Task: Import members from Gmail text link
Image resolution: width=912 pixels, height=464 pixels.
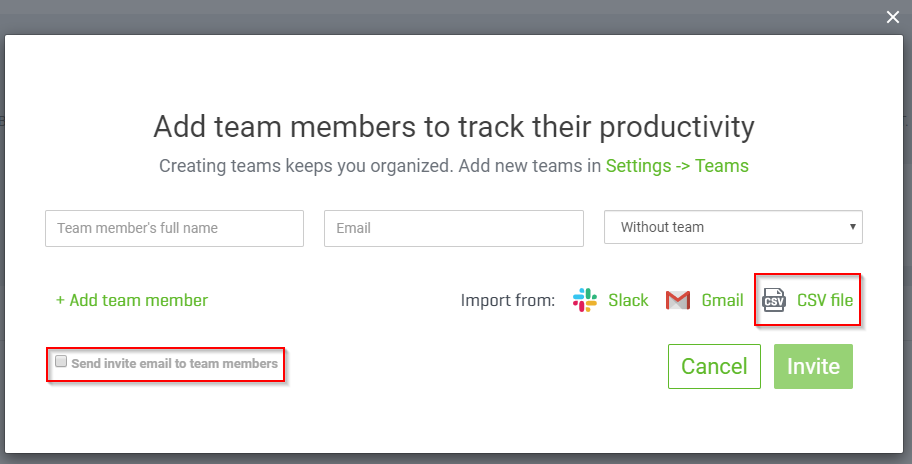Action: 722,300
